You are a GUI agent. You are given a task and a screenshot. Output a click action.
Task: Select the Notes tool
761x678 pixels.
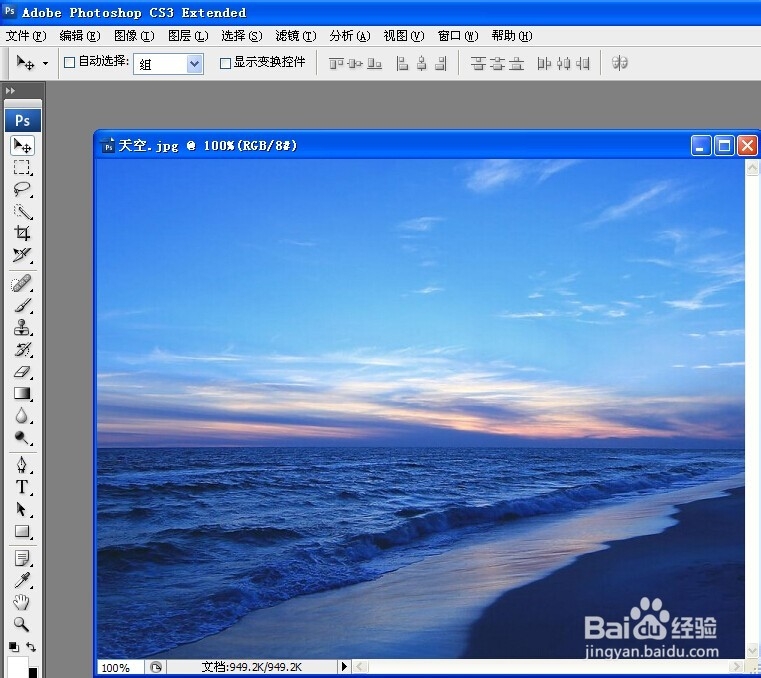tap(22, 559)
